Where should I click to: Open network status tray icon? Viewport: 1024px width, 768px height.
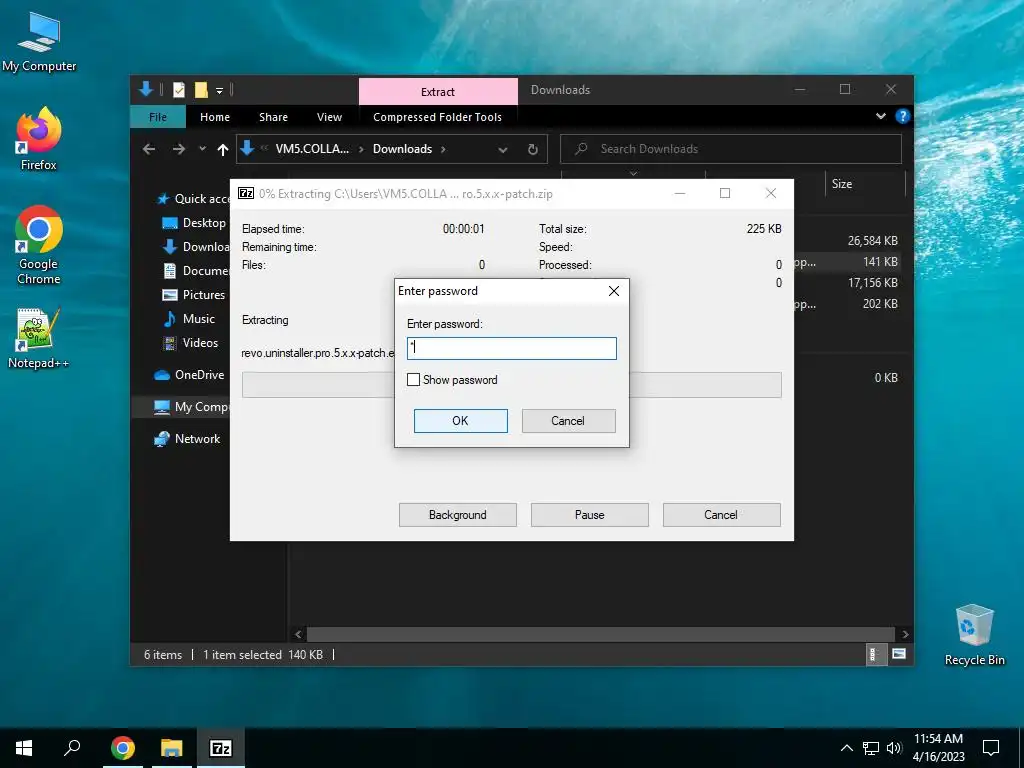(x=871, y=748)
